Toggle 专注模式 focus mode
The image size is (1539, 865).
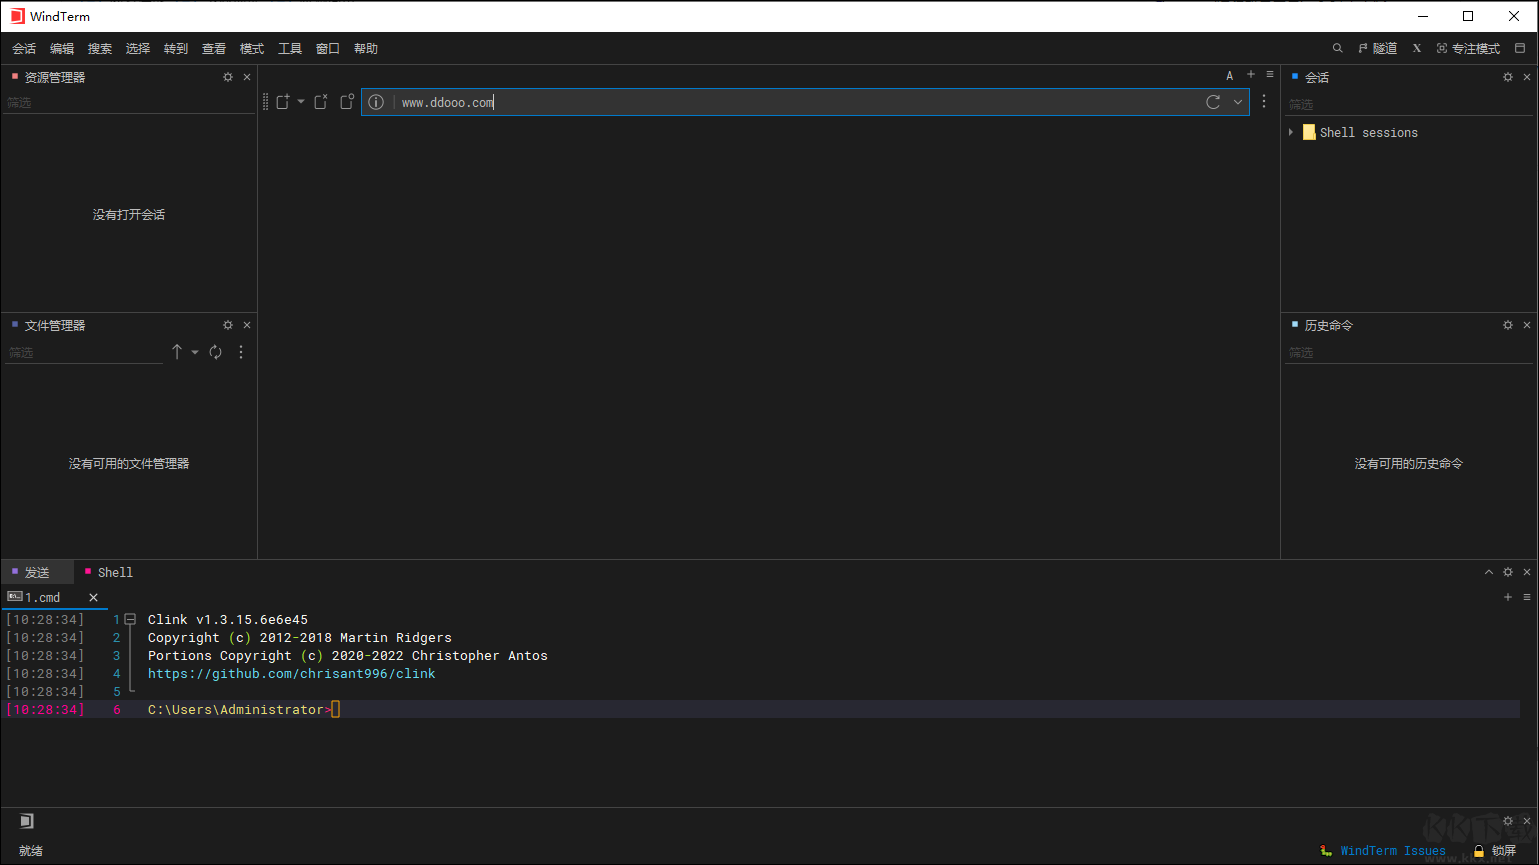[x=1468, y=49]
